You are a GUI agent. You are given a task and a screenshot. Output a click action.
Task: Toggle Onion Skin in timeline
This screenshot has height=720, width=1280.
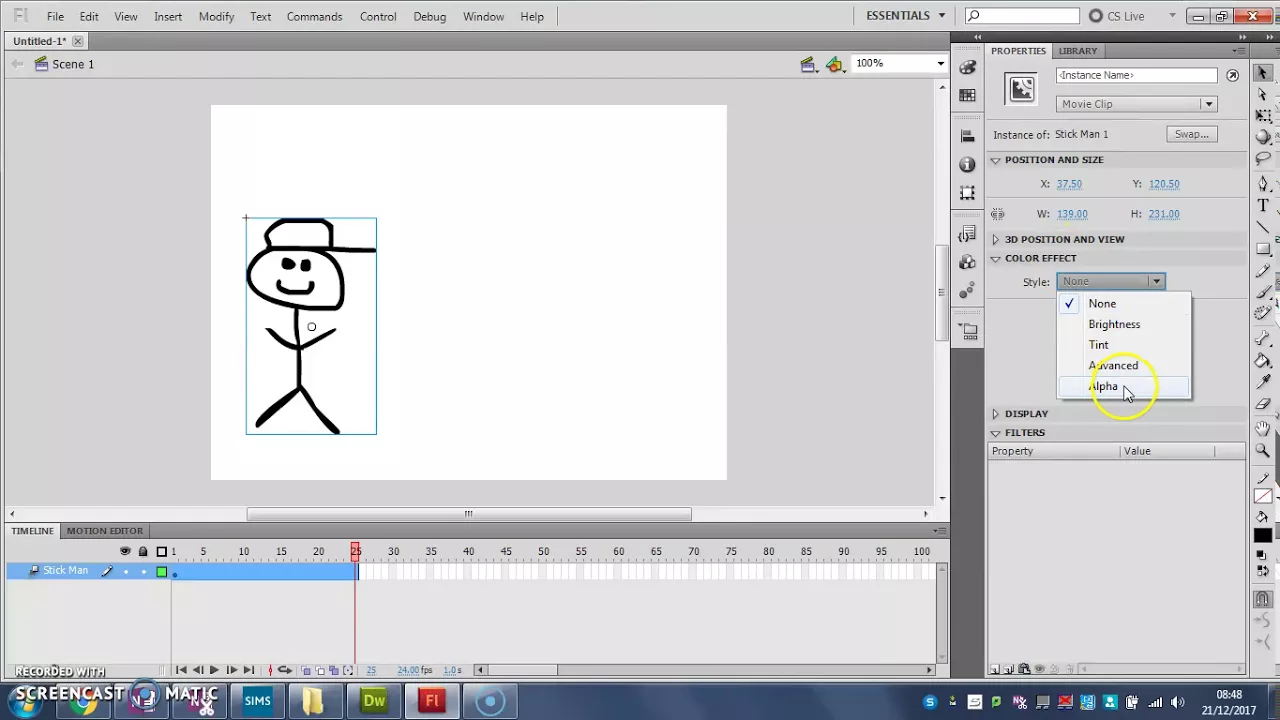click(x=308, y=670)
